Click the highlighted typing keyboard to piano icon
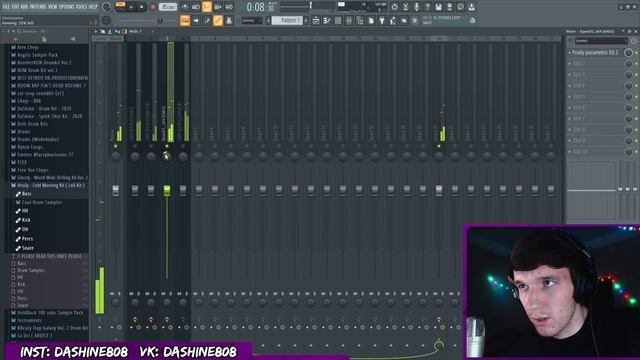 click(x=185, y=21)
